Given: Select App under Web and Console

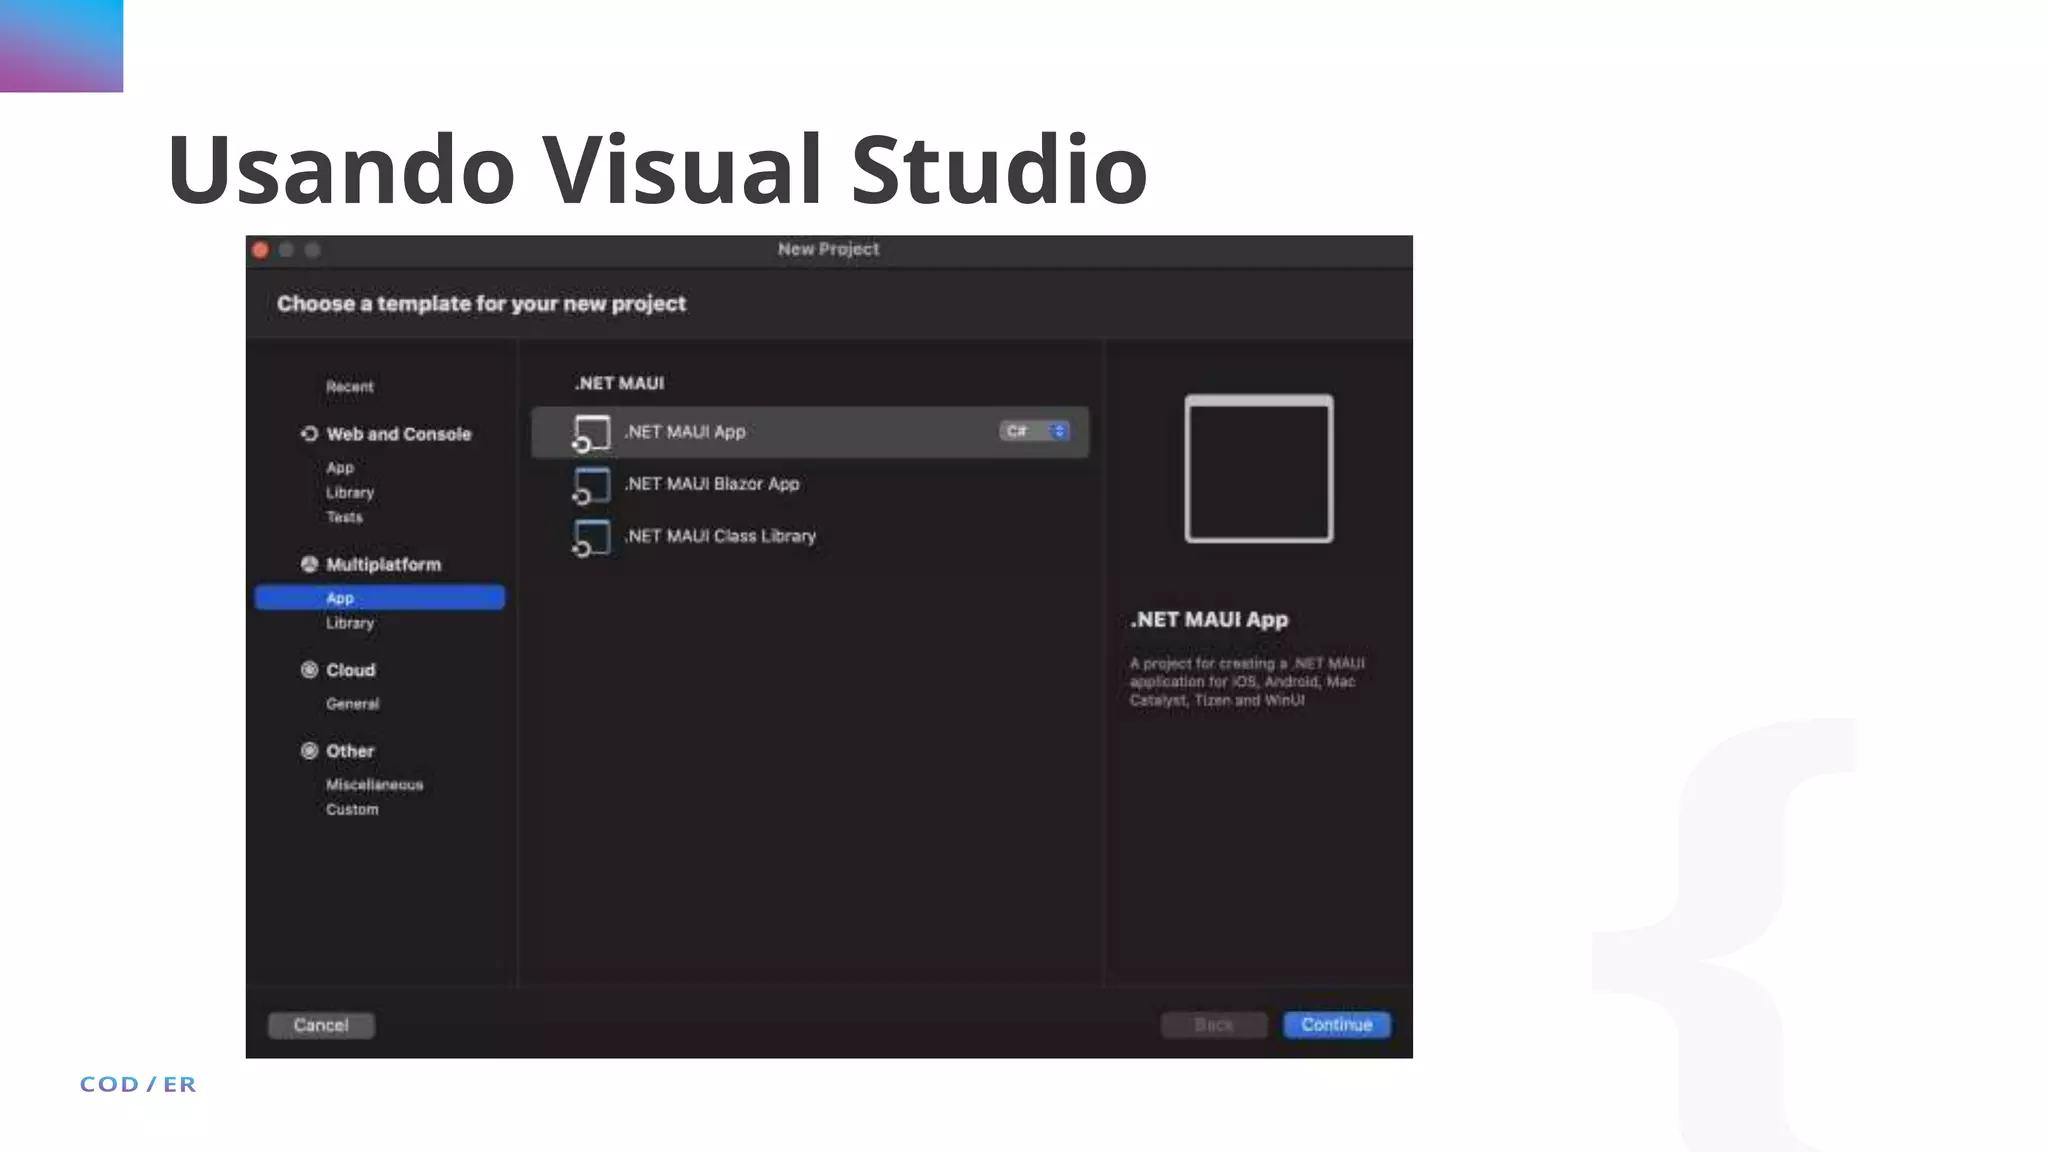Looking at the screenshot, I should (340, 468).
